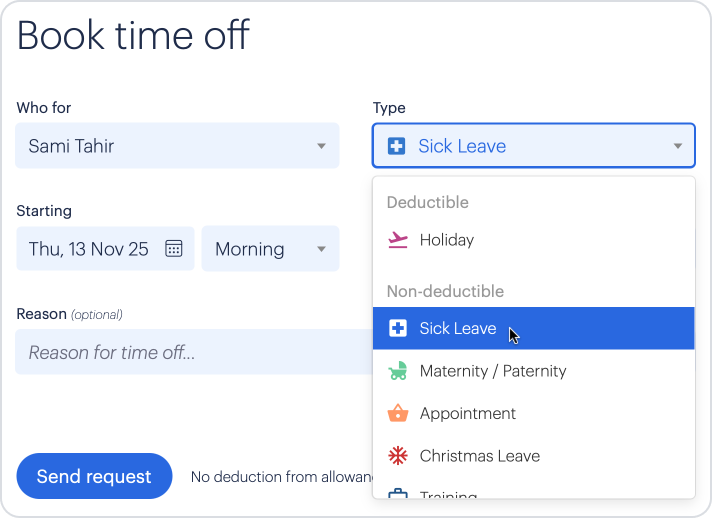
Task: Collapse the Type dropdown using its arrow
Action: point(677,146)
